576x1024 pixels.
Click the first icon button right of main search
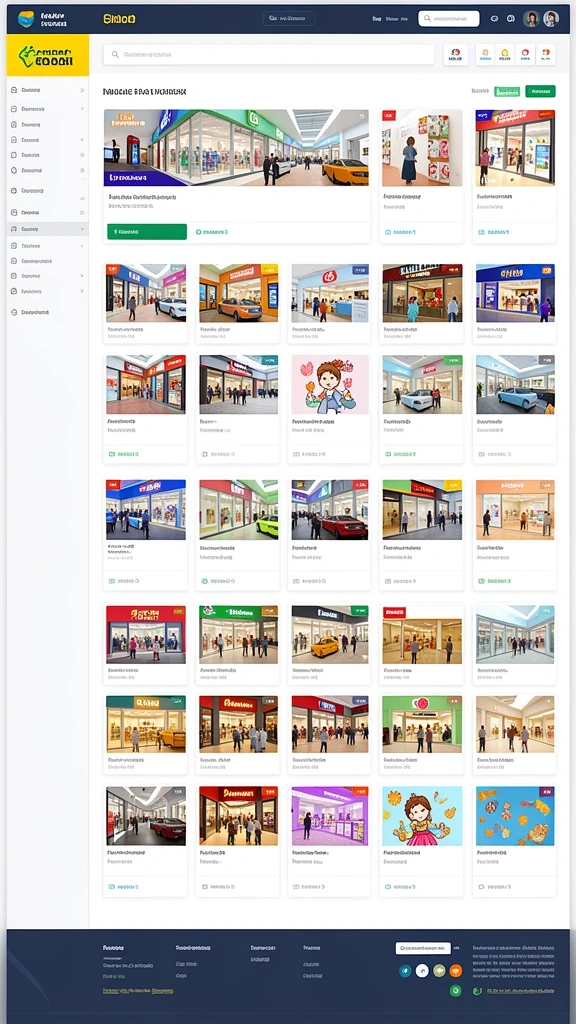click(456, 55)
